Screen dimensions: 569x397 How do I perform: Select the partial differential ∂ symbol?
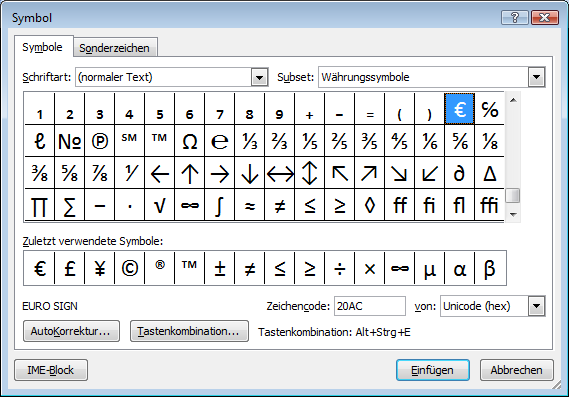pos(459,173)
